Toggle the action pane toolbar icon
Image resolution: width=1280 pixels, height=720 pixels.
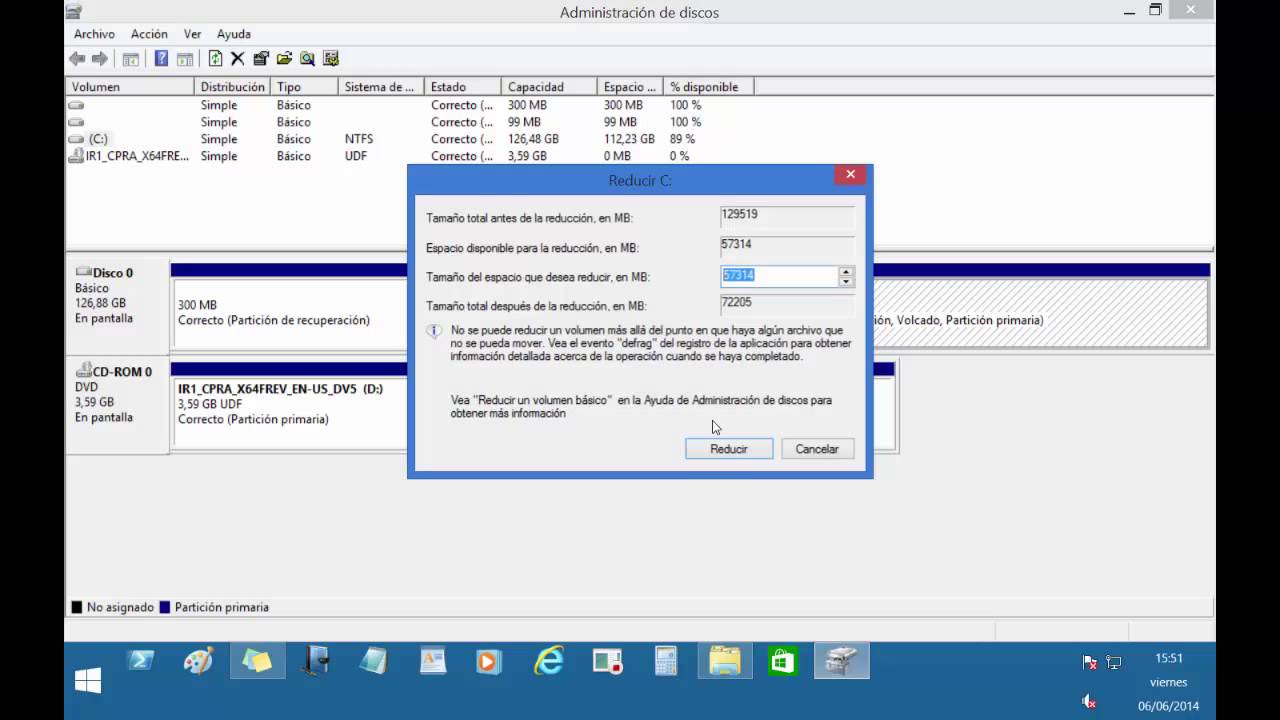tap(185, 59)
